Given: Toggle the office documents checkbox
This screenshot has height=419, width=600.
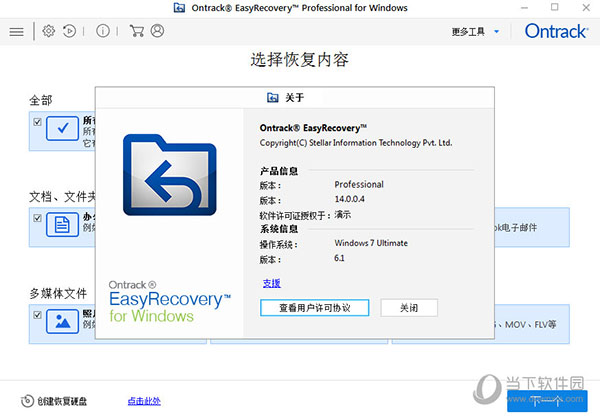Looking at the screenshot, I should tap(37, 218).
